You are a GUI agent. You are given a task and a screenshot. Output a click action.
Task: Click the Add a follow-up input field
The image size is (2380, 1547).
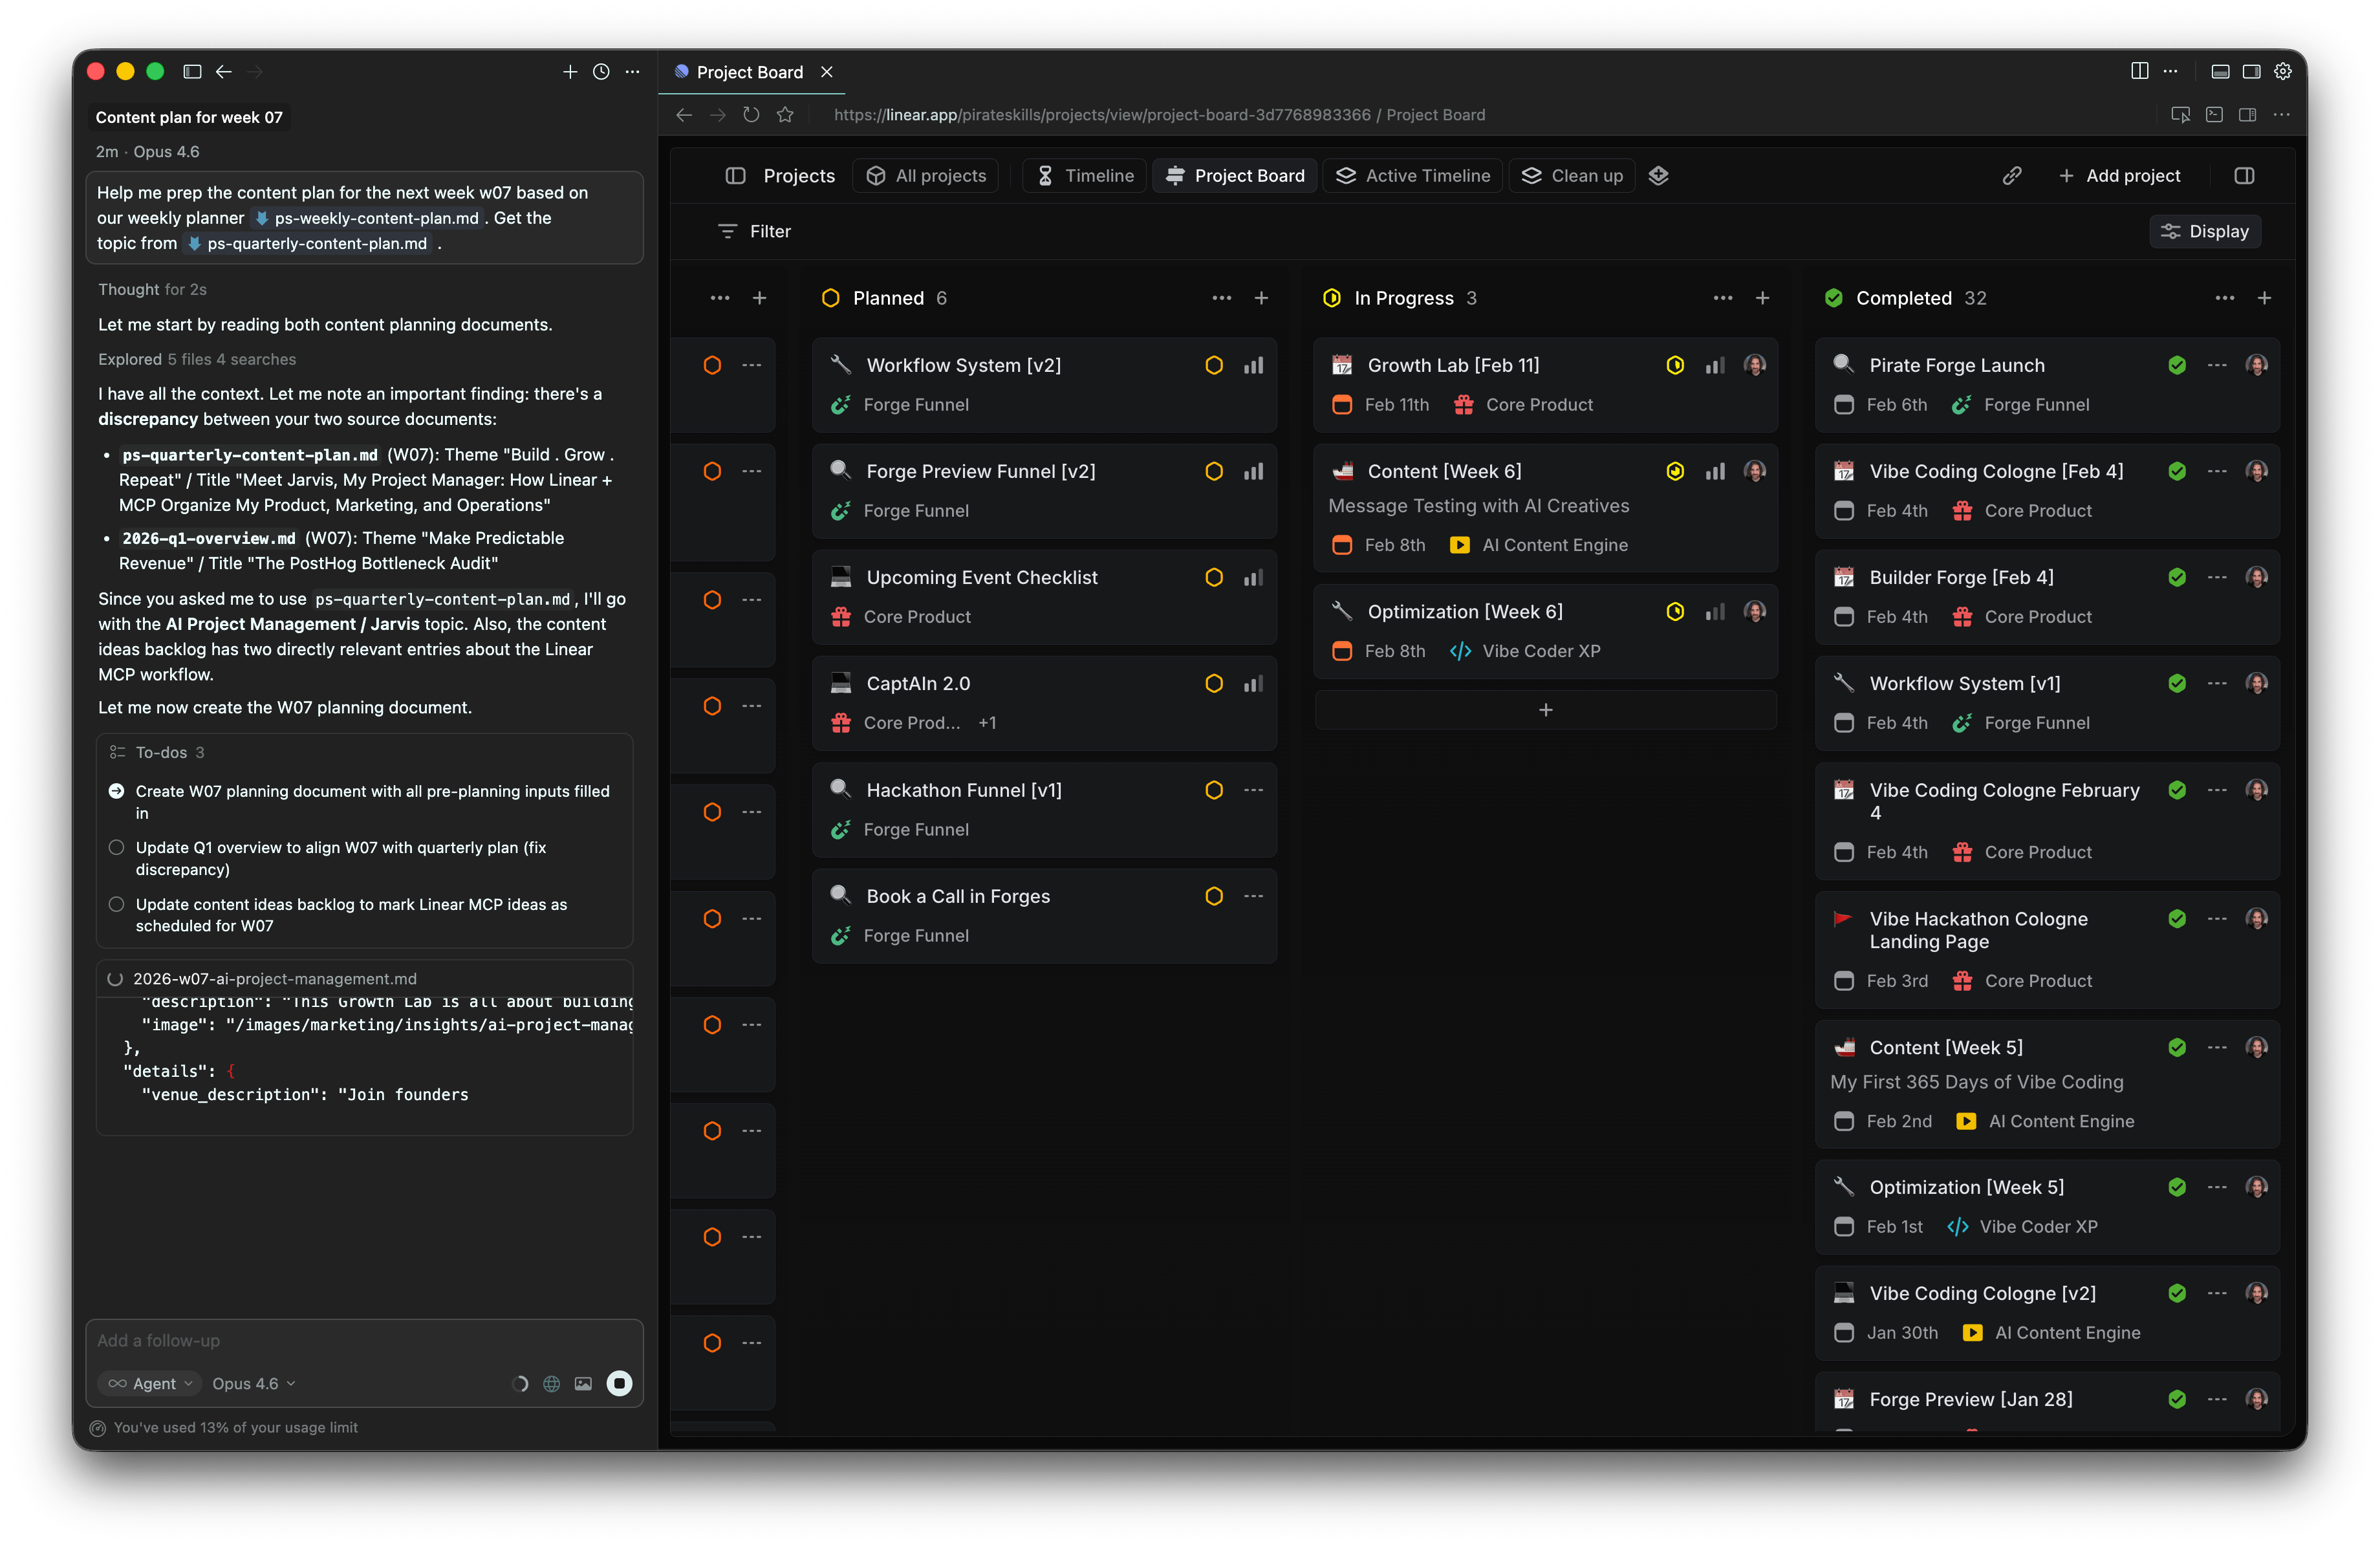coord(300,1340)
